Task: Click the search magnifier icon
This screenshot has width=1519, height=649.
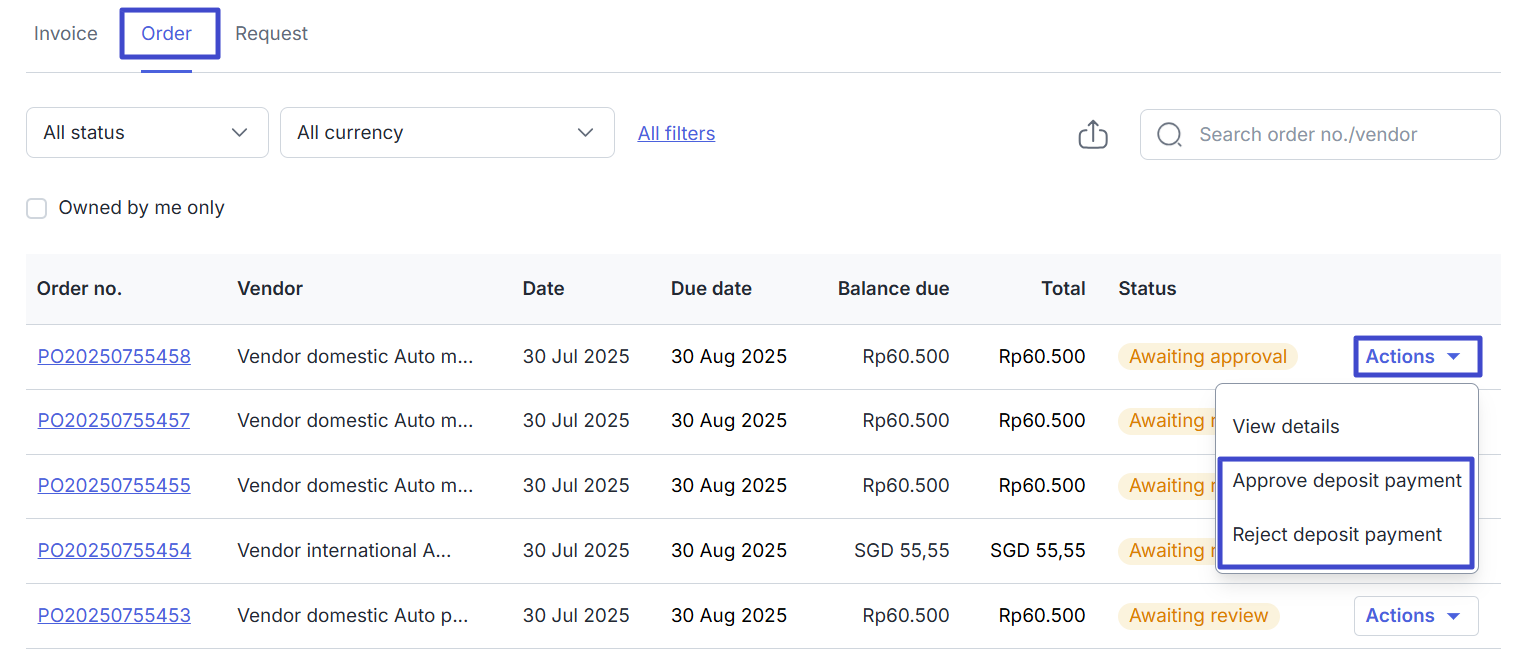Action: coord(1169,135)
